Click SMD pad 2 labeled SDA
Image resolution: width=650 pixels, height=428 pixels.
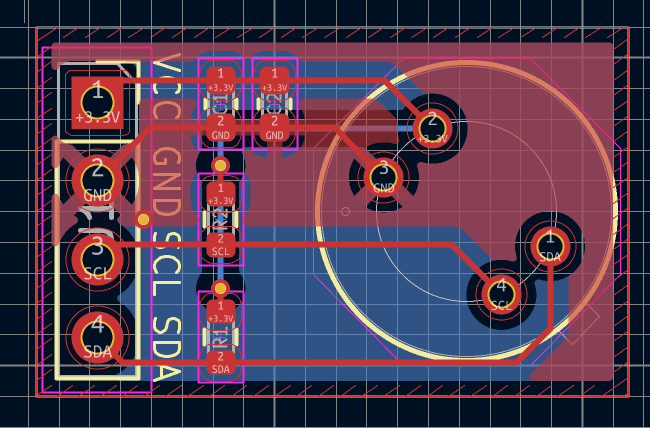[221, 363]
